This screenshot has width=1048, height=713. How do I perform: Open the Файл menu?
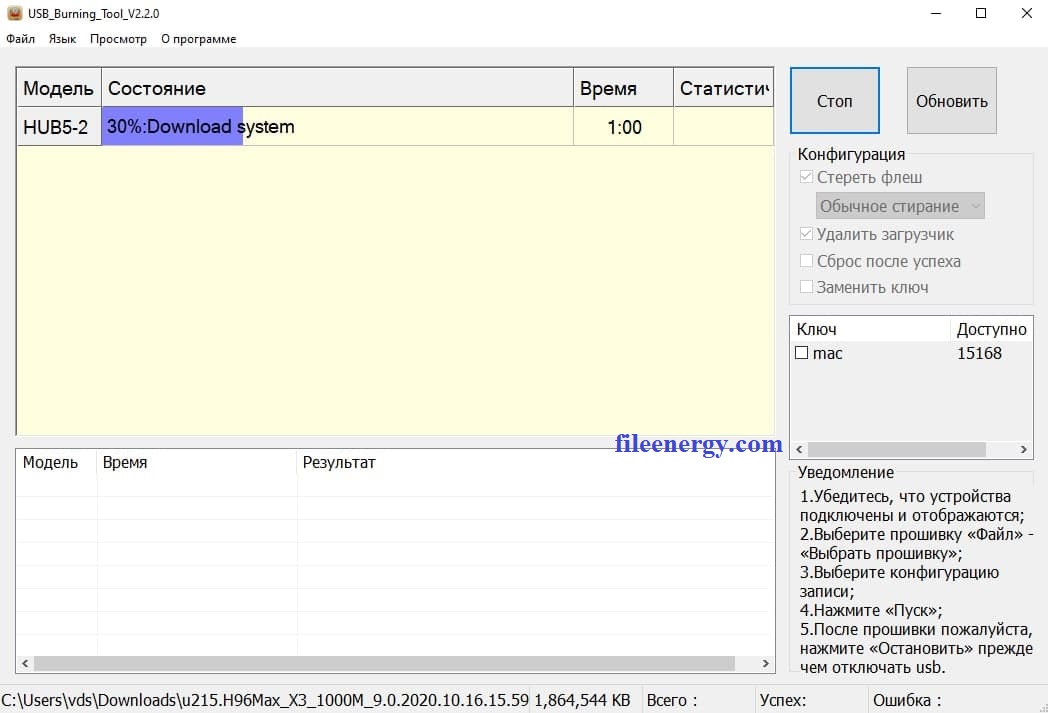coord(21,39)
